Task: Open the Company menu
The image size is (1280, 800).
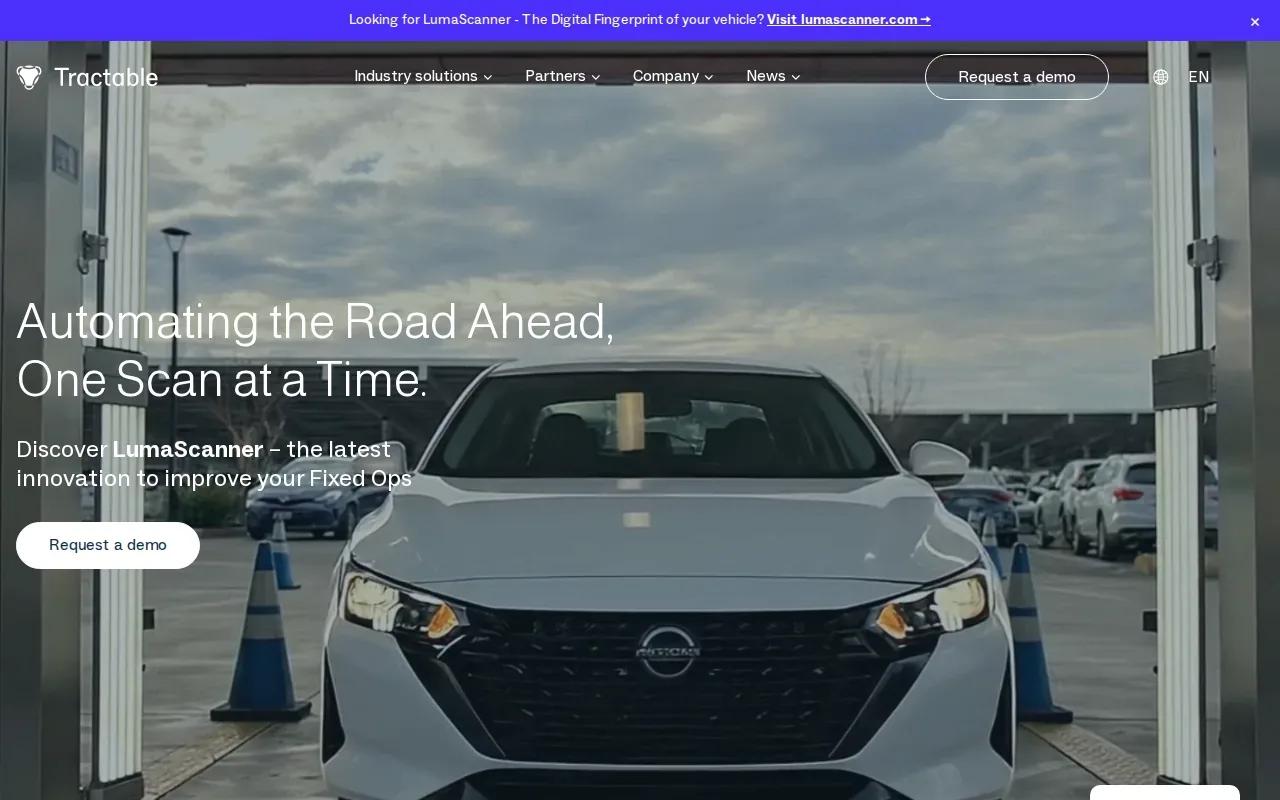Action: (x=666, y=76)
